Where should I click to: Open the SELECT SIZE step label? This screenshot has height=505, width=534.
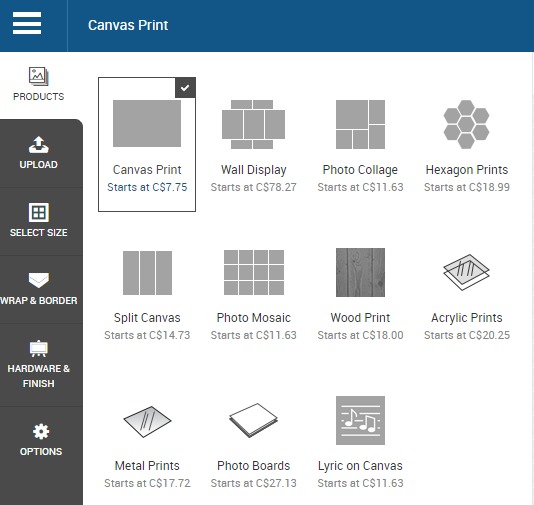tap(38, 233)
